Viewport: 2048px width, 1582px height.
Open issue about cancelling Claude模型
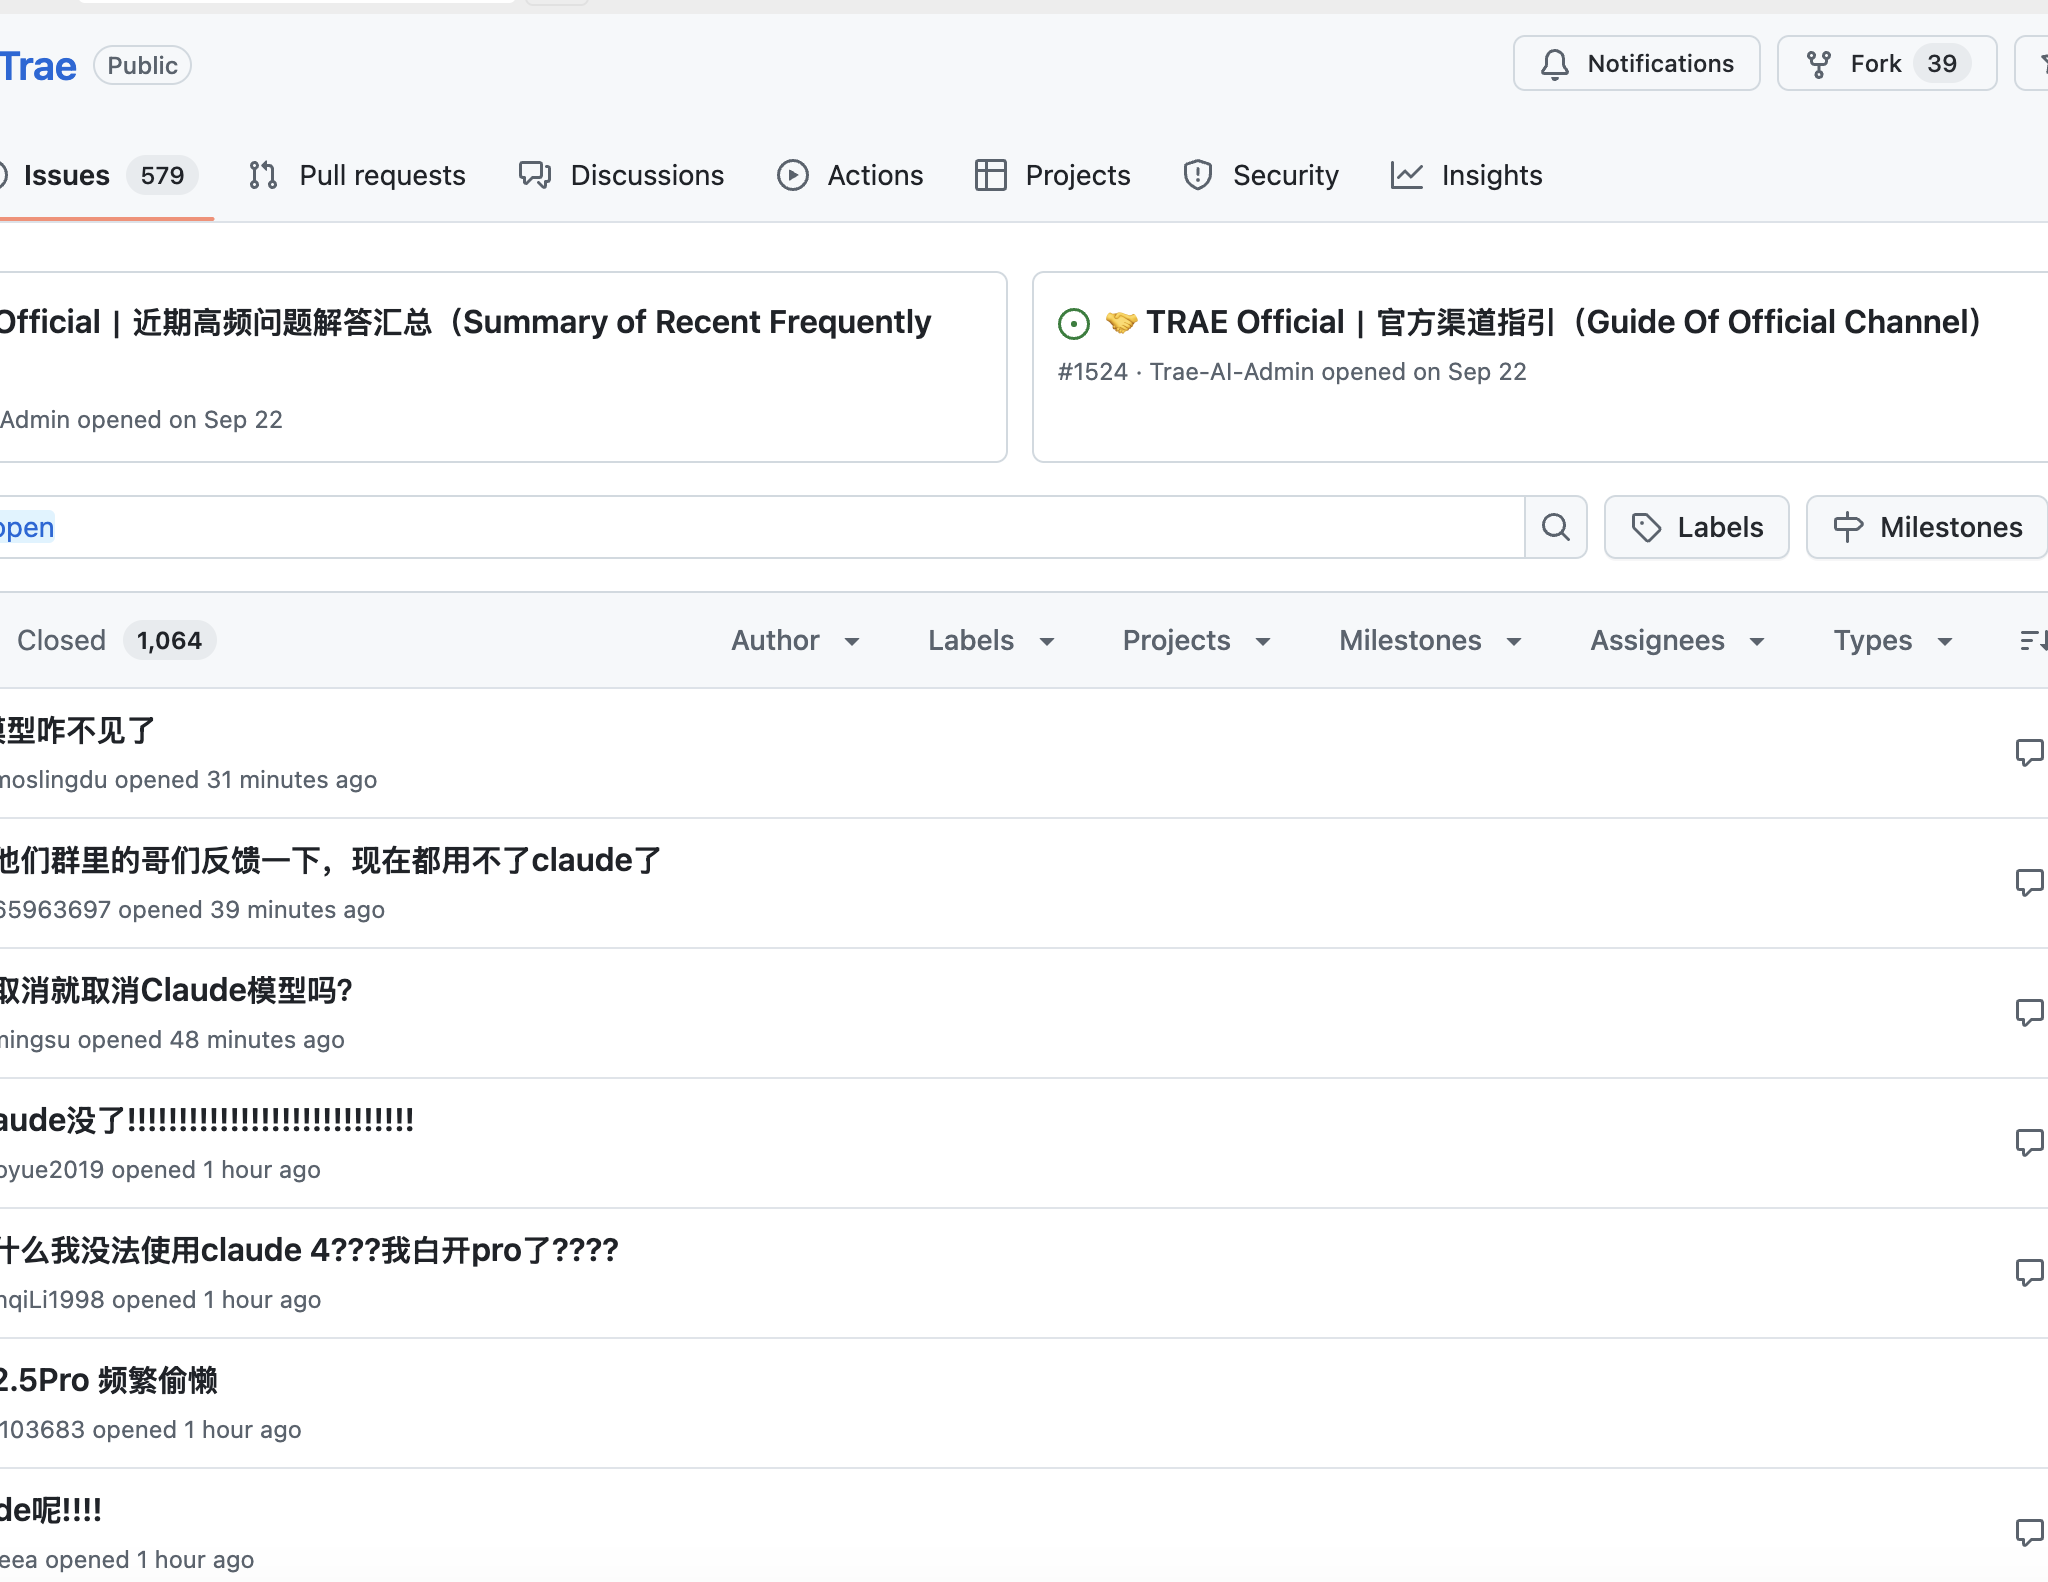(176, 990)
